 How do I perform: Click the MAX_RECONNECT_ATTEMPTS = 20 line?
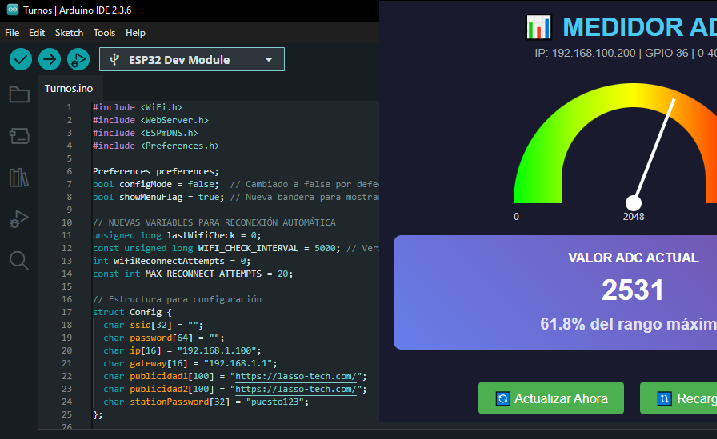pos(193,274)
